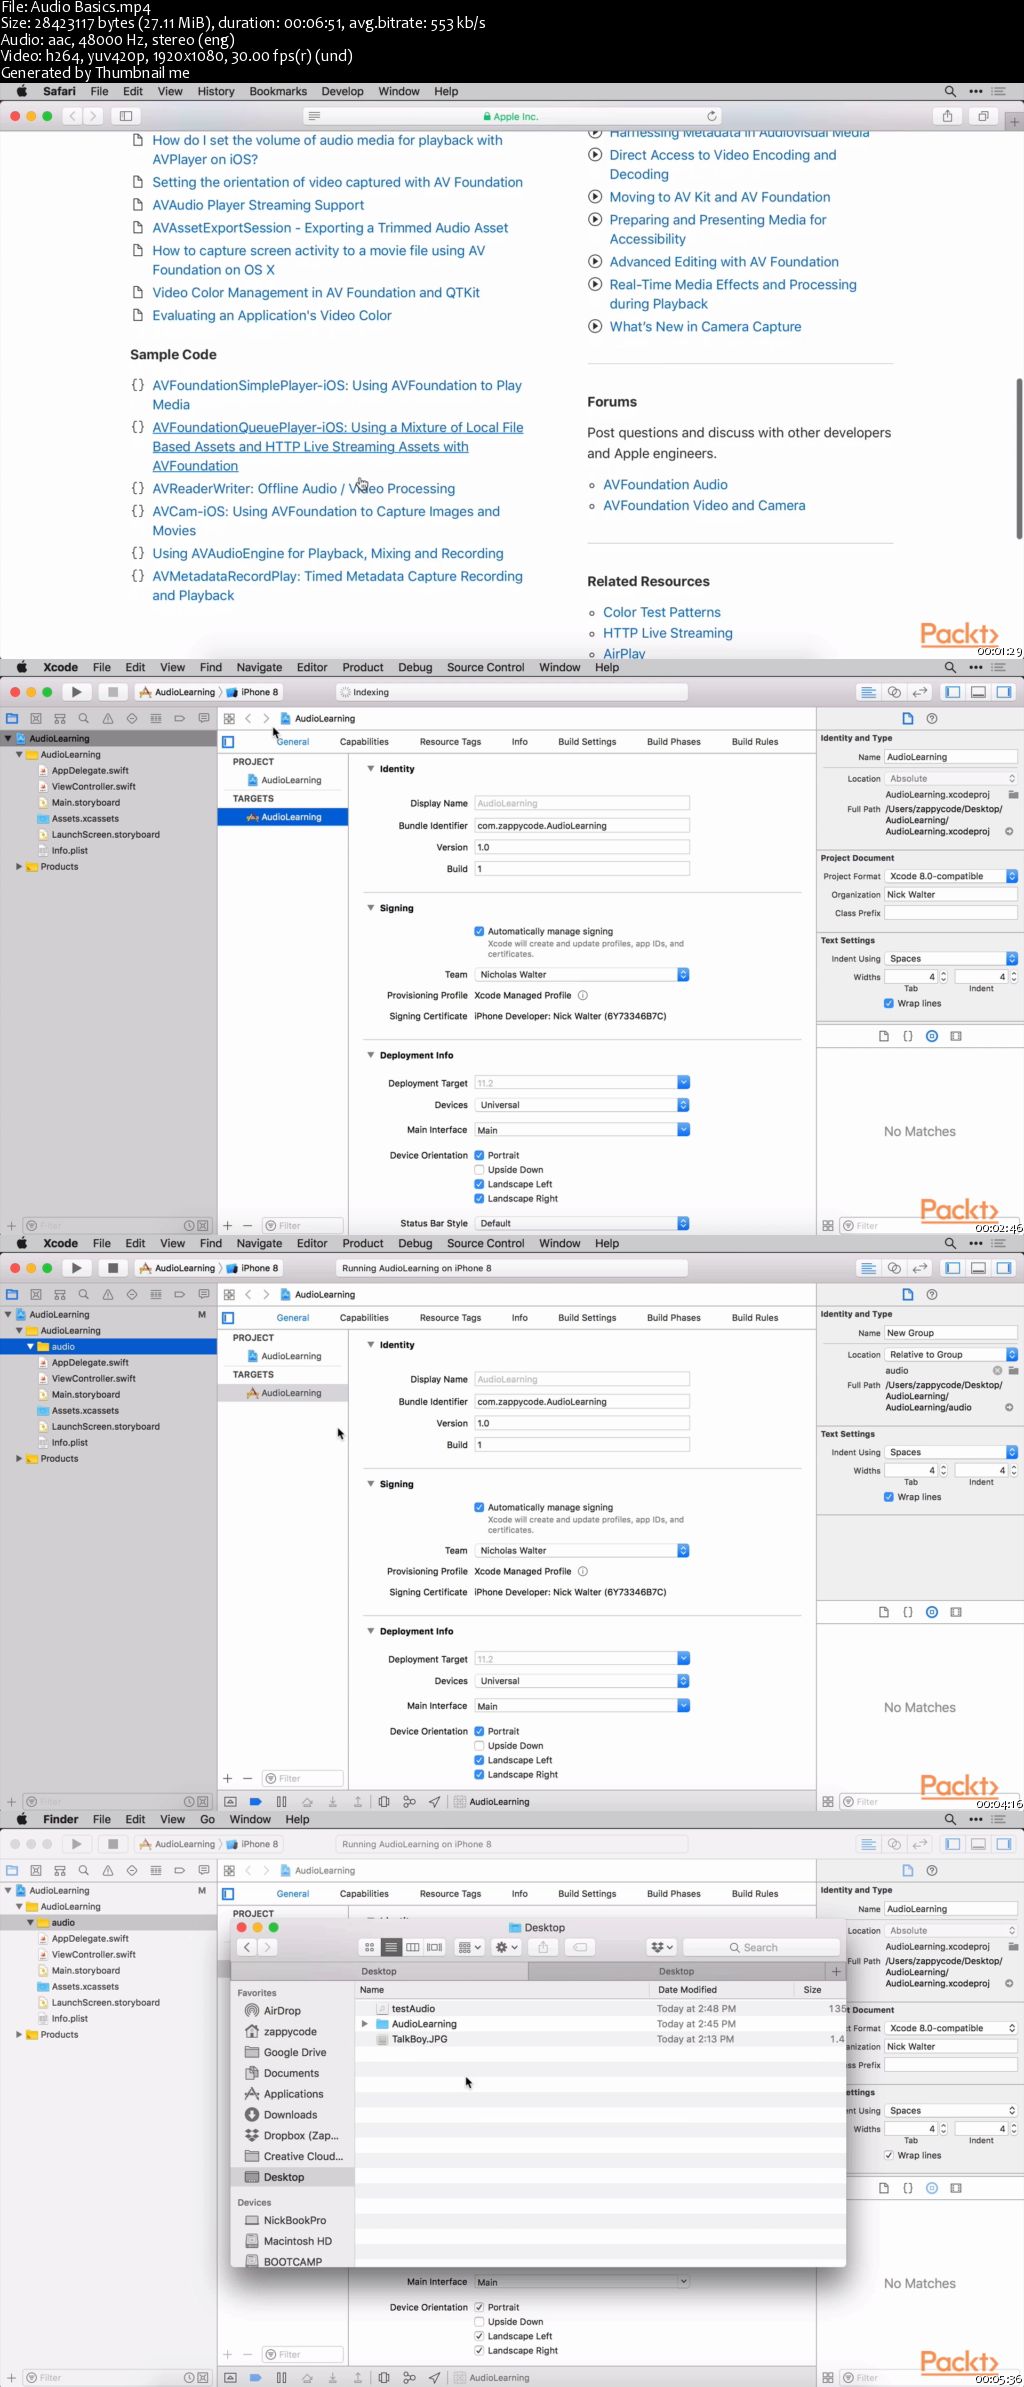Image resolution: width=1024 pixels, height=2387 pixels.
Task: Click the Finder Desktop window's Share icon
Action: (x=543, y=1947)
